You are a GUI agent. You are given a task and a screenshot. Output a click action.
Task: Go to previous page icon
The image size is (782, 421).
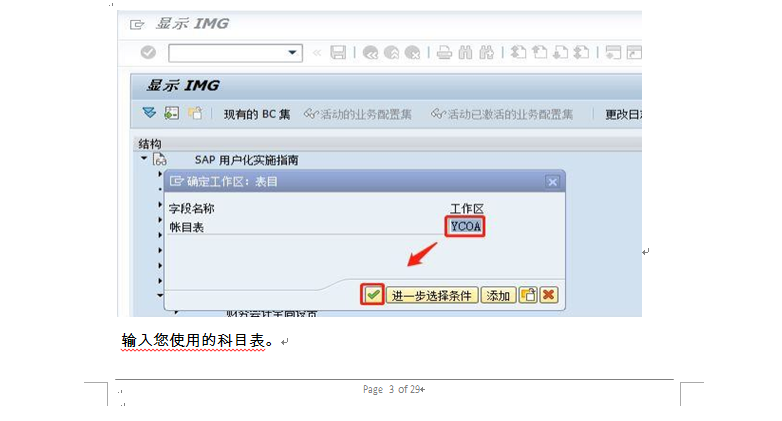(540, 52)
